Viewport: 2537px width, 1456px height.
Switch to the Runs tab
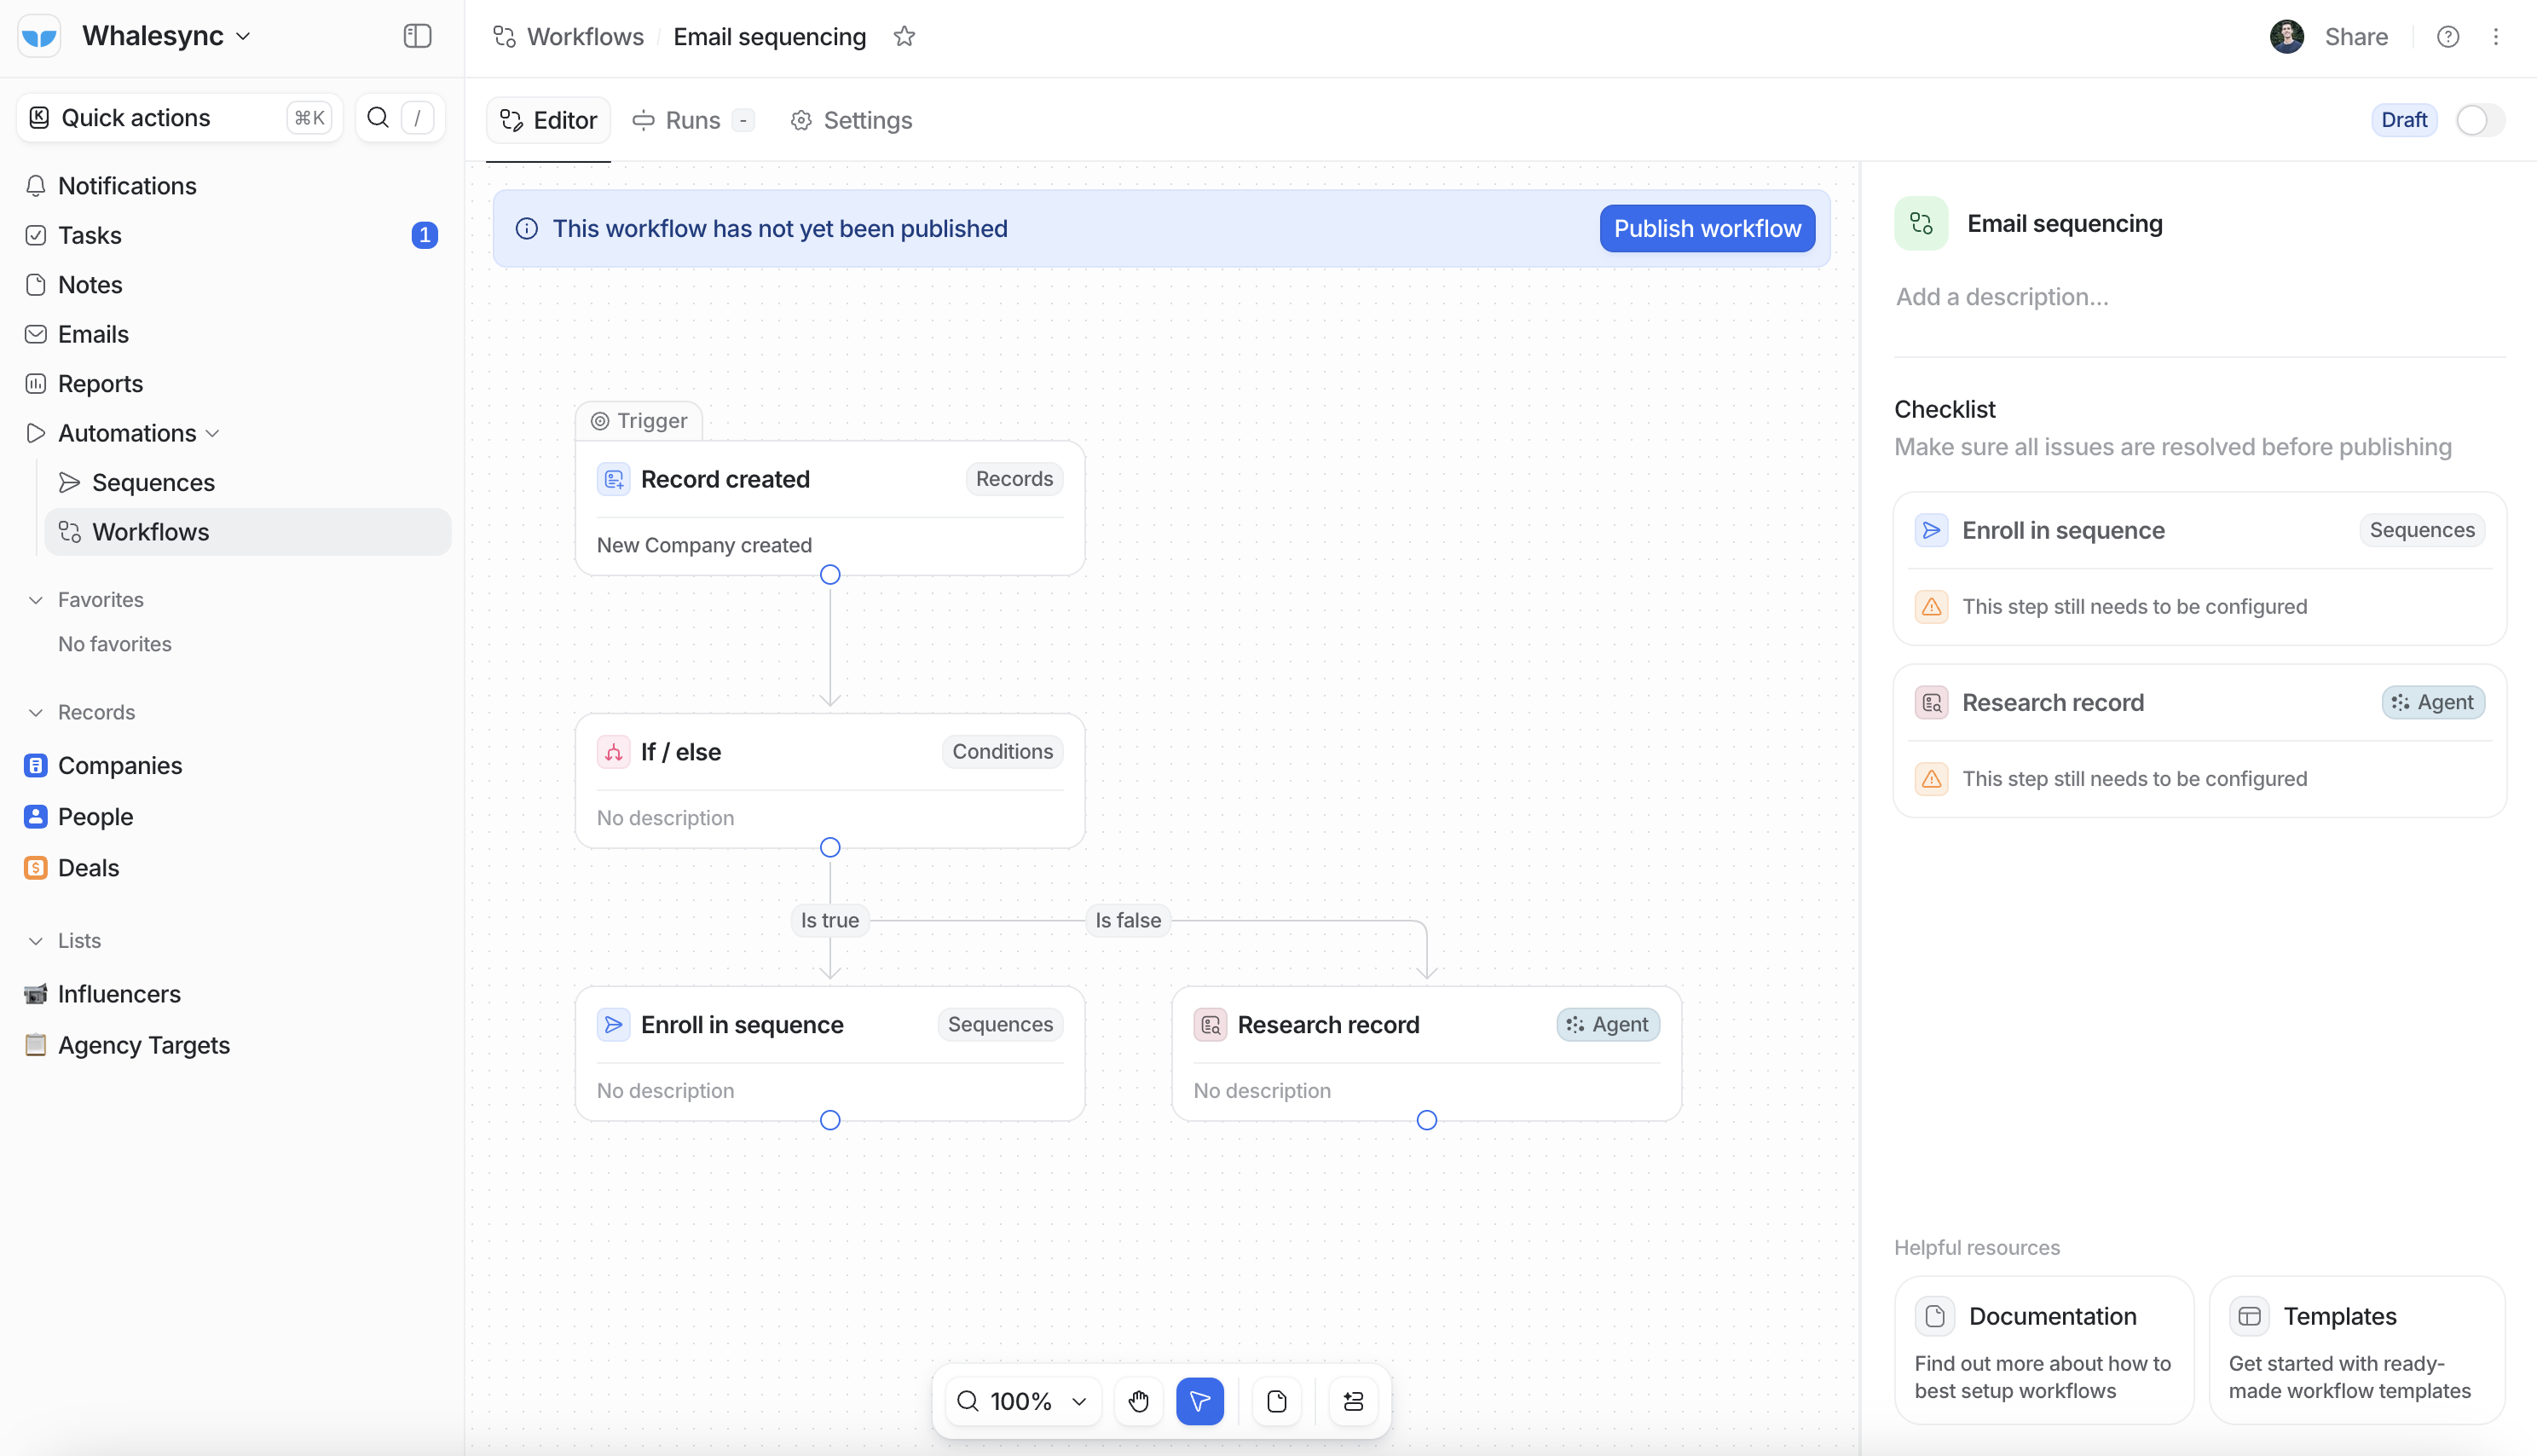click(x=692, y=120)
